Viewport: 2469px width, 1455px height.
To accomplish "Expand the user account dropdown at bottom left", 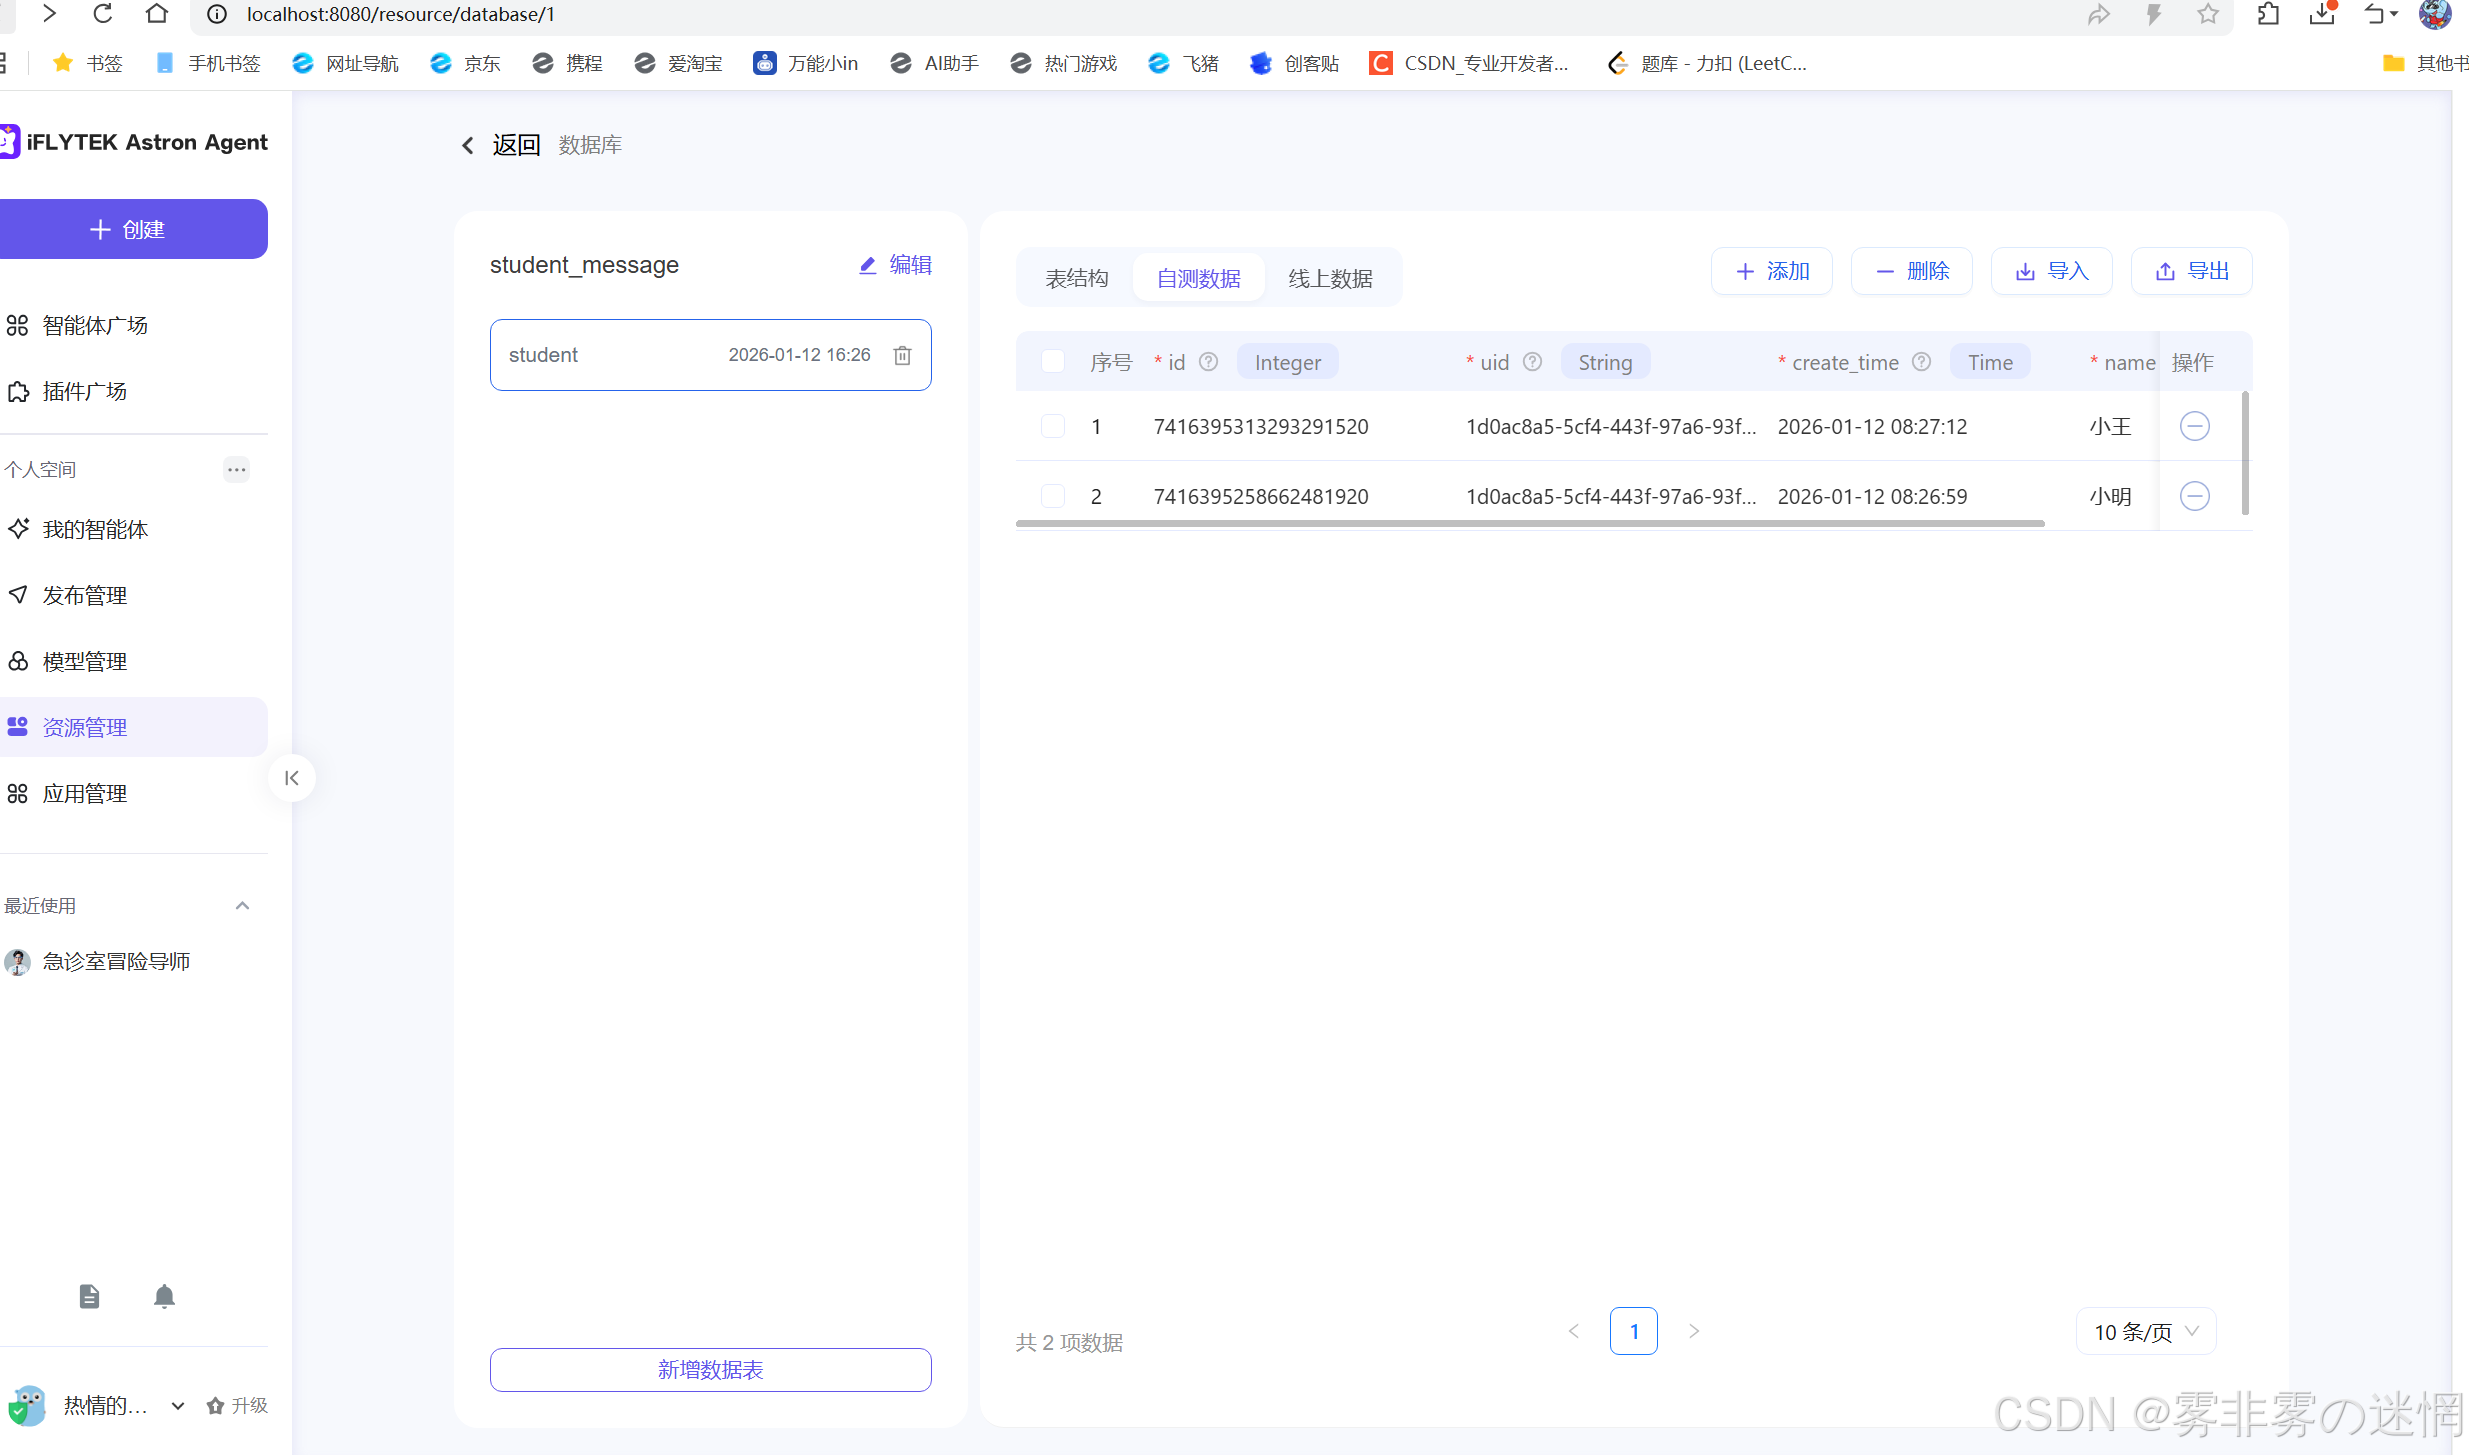I will coord(178,1406).
